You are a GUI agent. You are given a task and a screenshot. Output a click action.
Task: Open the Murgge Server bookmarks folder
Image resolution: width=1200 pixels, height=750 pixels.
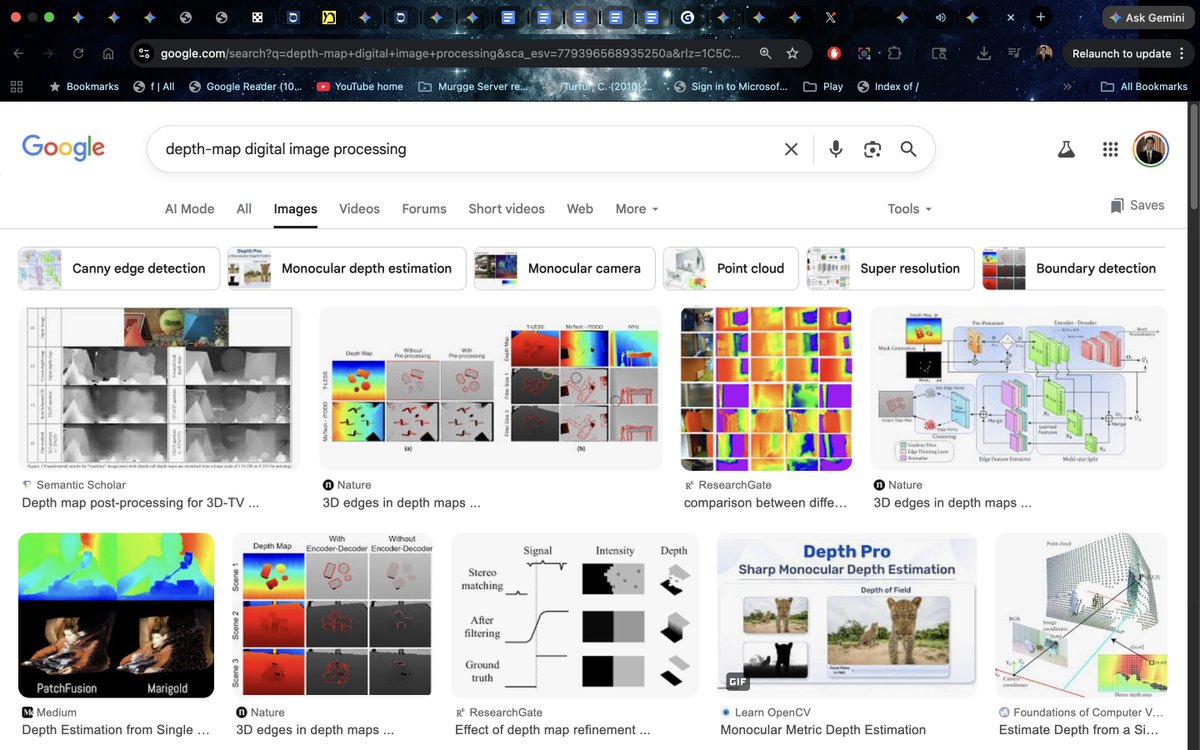pos(472,86)
